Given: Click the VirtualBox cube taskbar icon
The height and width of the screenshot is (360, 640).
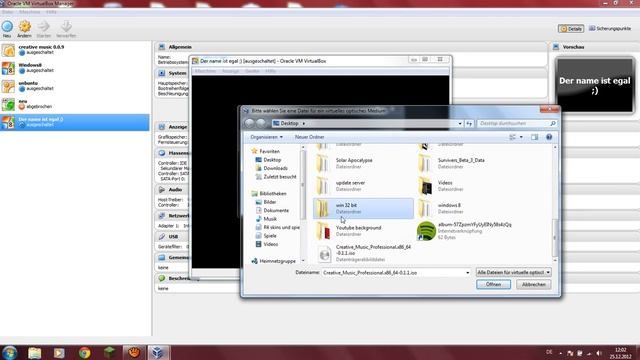Looking at the screenshot, I should (x=158, y=353).
